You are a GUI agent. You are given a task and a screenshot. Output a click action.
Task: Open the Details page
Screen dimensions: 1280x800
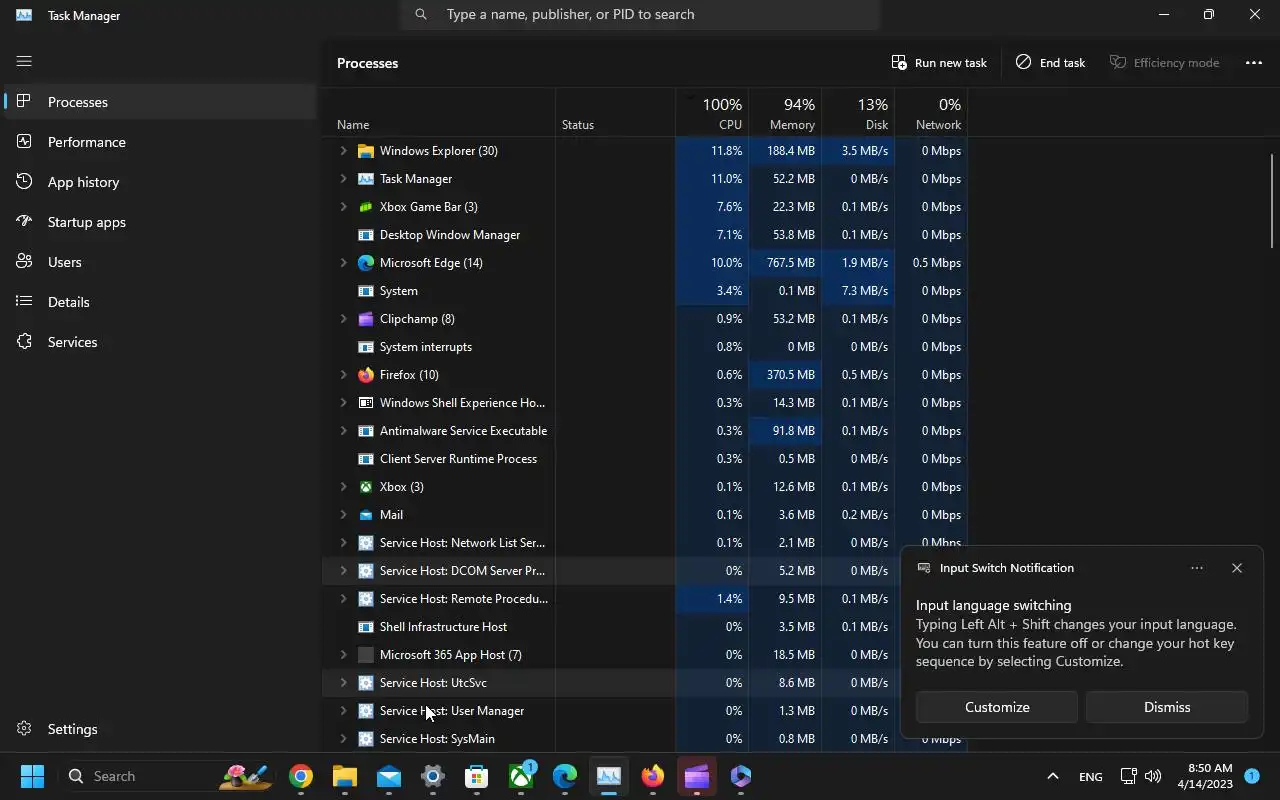160,302
